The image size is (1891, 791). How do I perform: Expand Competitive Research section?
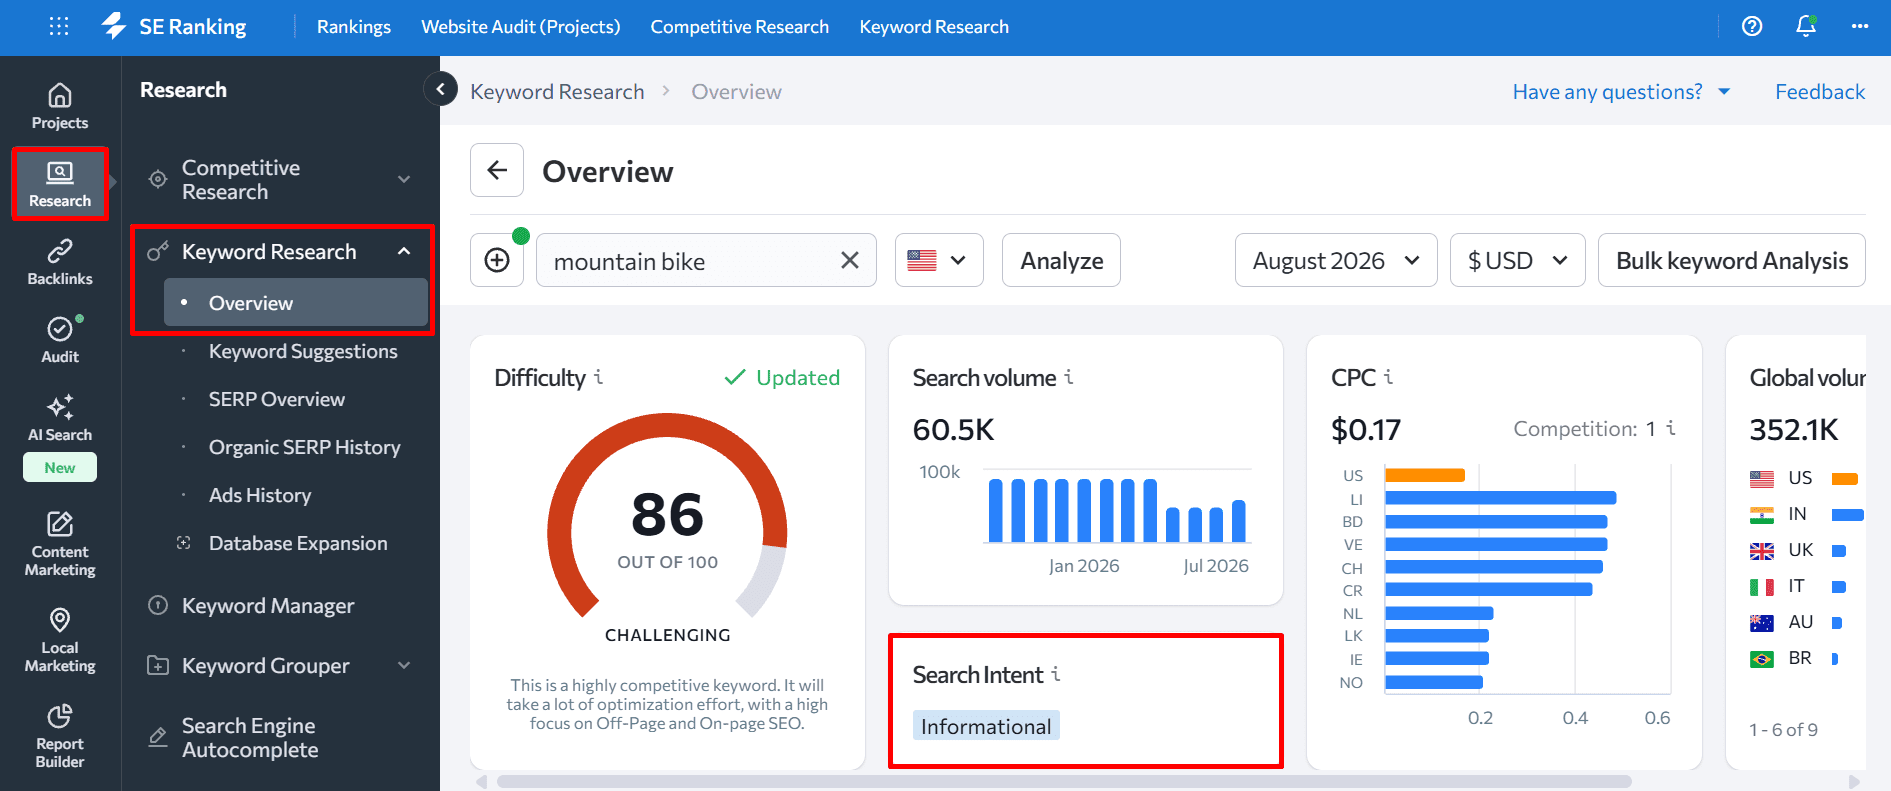coord(404,179)
